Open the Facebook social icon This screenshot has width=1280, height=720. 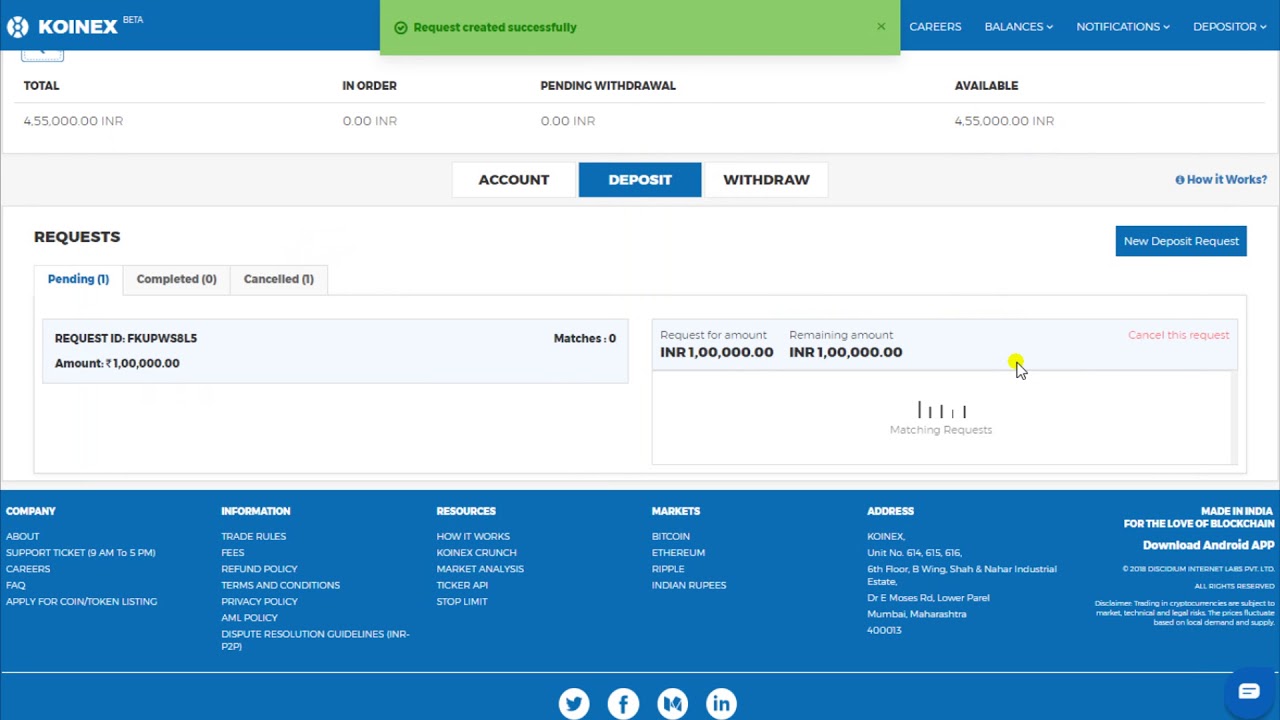tap(623, 703)
